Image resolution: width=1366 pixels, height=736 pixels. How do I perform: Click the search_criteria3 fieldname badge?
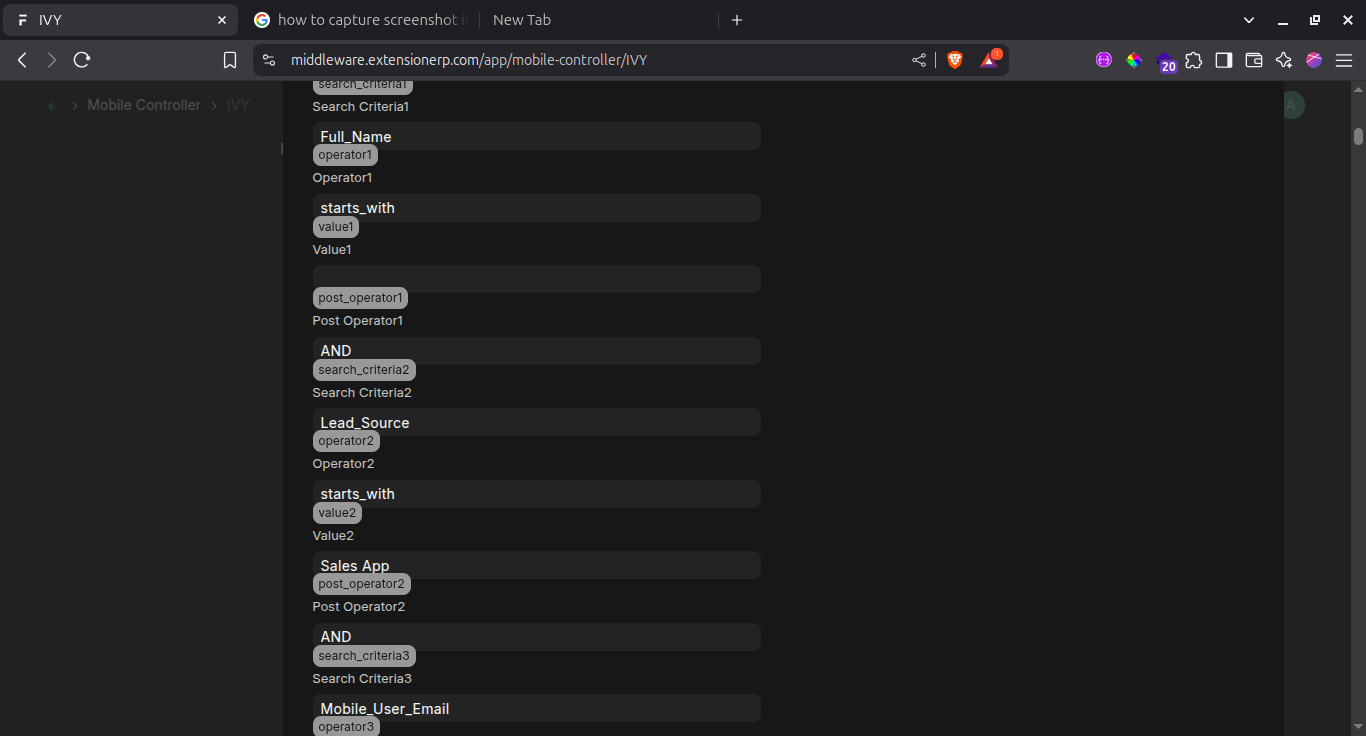coord(364,656)
